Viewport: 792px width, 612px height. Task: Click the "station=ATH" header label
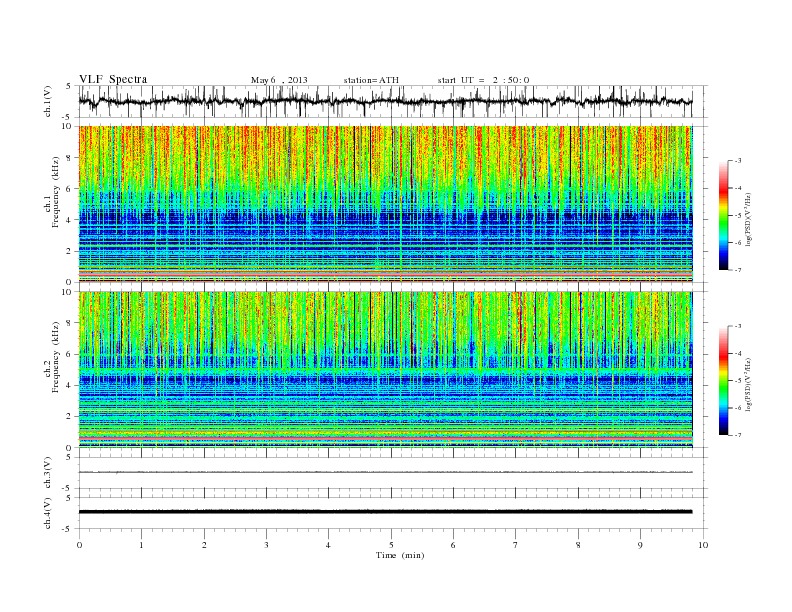coord(371,80)
